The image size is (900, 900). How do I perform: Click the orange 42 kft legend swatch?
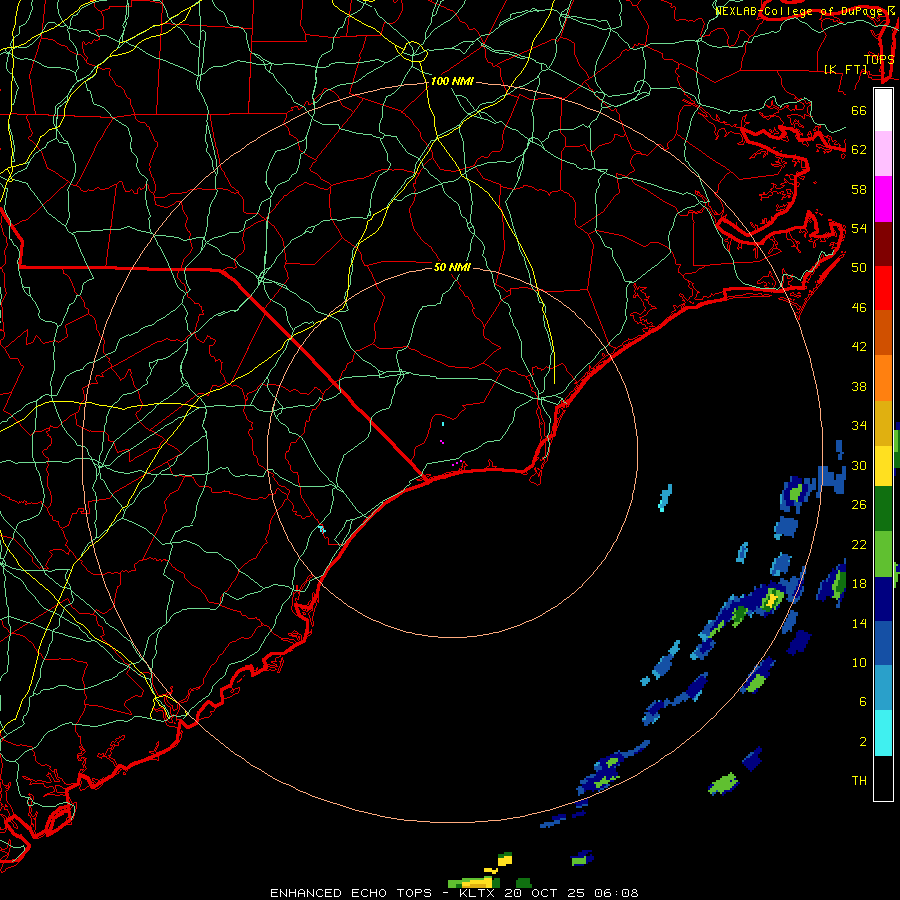point(883,377)
